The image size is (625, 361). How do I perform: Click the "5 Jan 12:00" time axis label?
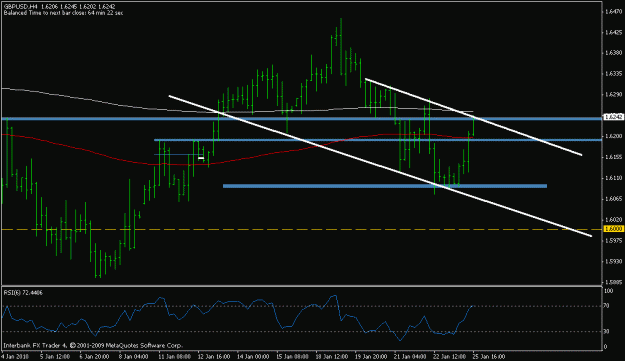[x=56, y=356]
